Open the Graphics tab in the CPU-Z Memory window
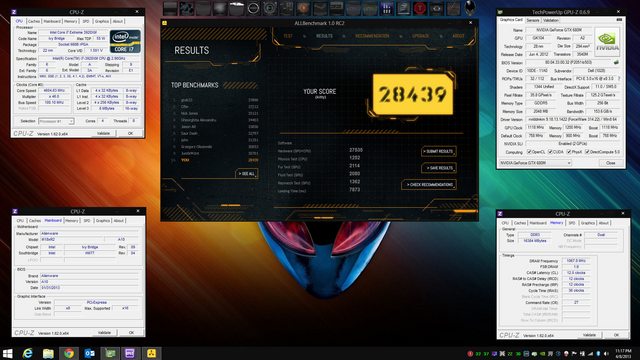640x360 pixels. [588, 223]
